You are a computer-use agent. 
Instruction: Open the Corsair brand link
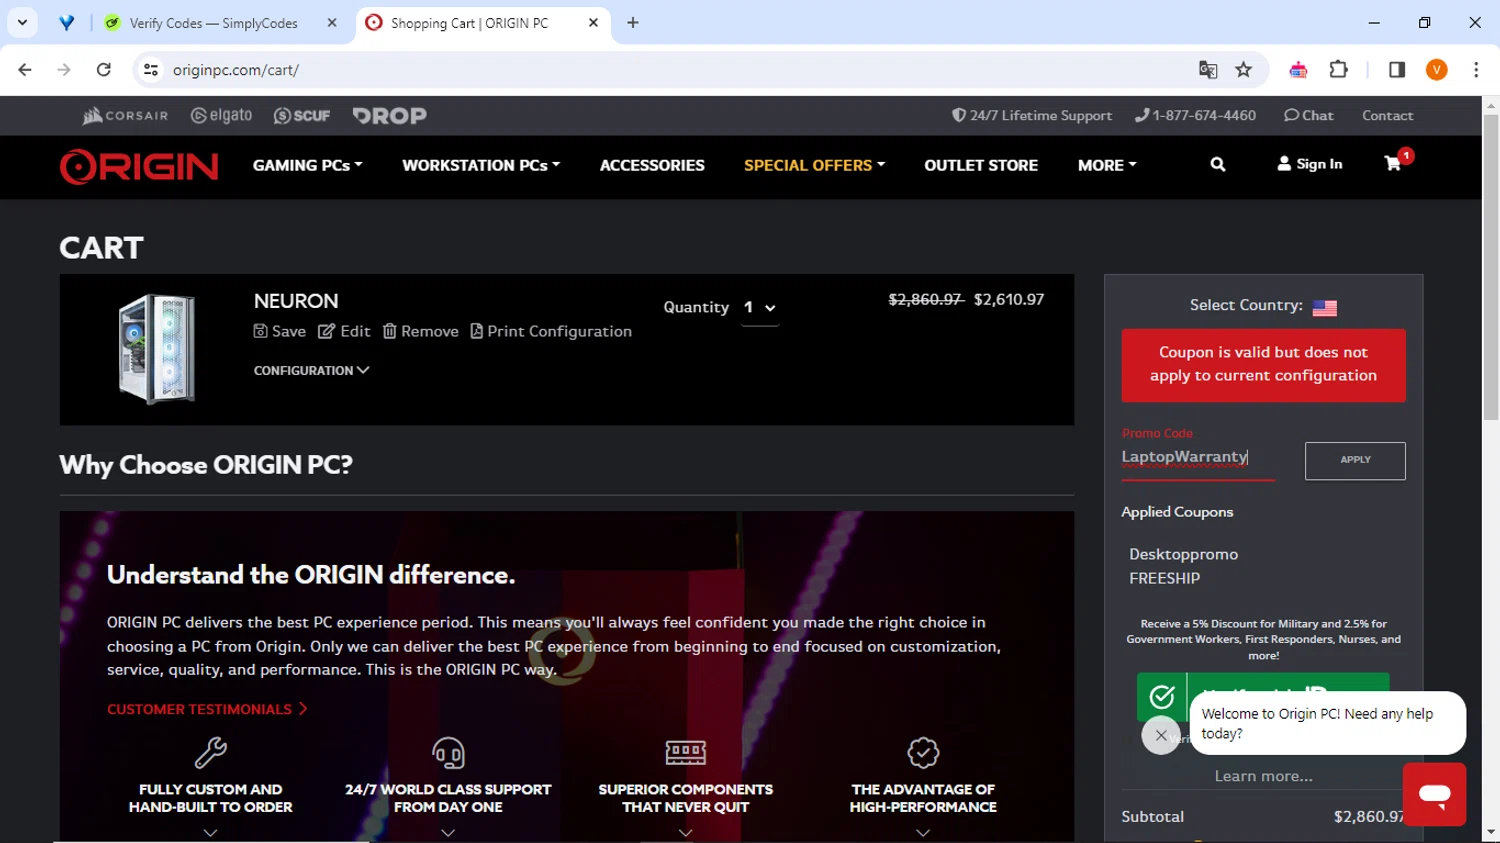(125, 115)
